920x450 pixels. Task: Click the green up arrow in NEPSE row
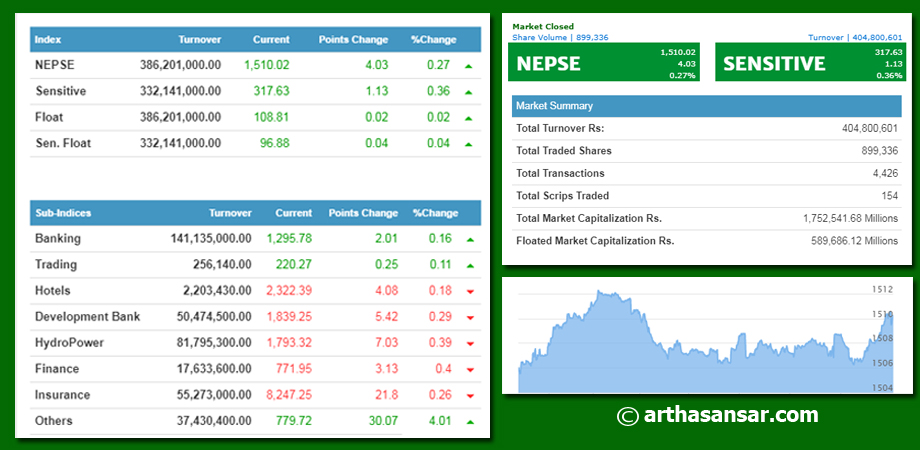(468, 66)
